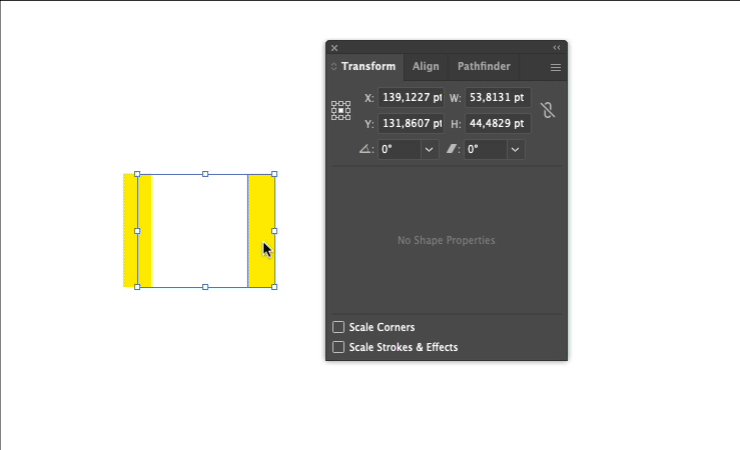
Task: Click the Y position field 131,8607 pt
Action: coord(411,124)
